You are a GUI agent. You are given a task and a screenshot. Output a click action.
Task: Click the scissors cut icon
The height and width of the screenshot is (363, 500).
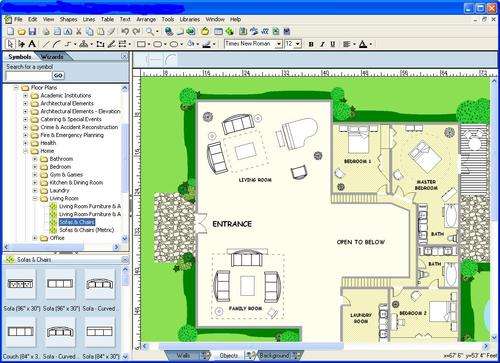tap(79, 32)
